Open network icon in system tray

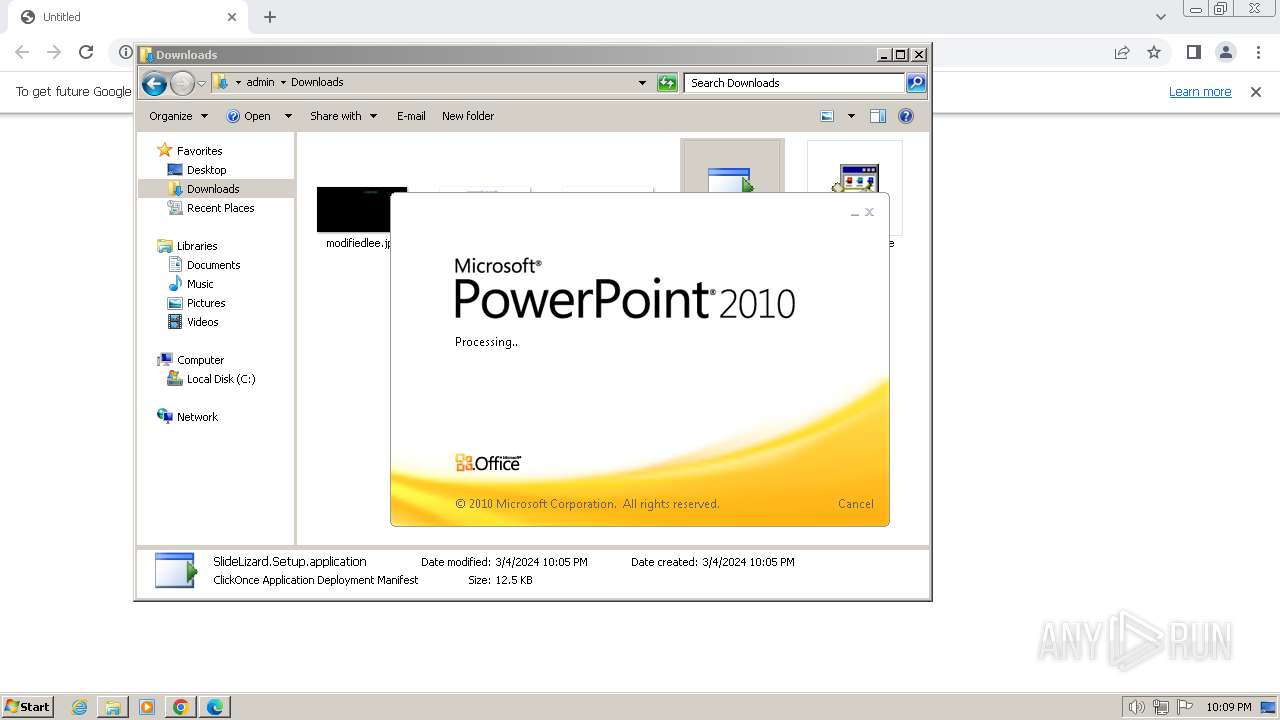(x=1160, y=707)
